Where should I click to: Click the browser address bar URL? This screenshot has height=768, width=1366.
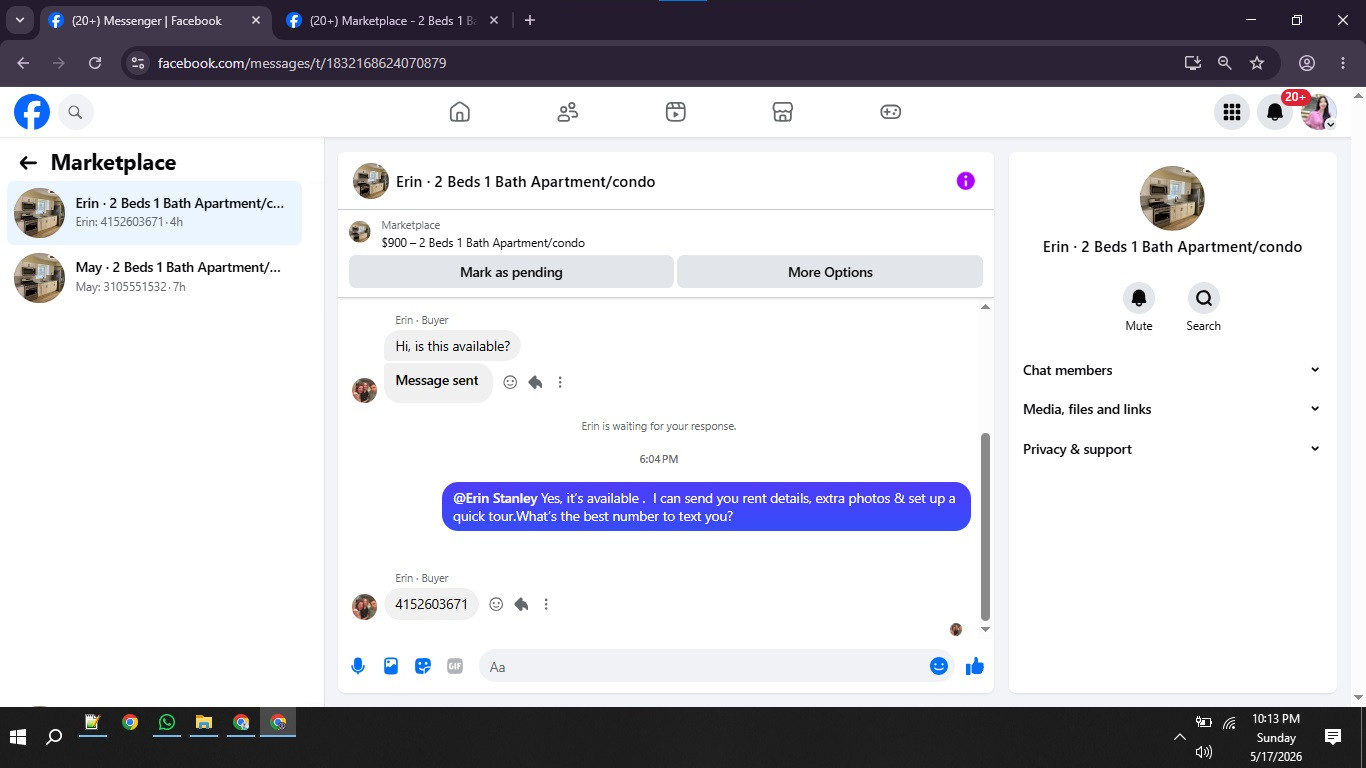click(302, 63)
